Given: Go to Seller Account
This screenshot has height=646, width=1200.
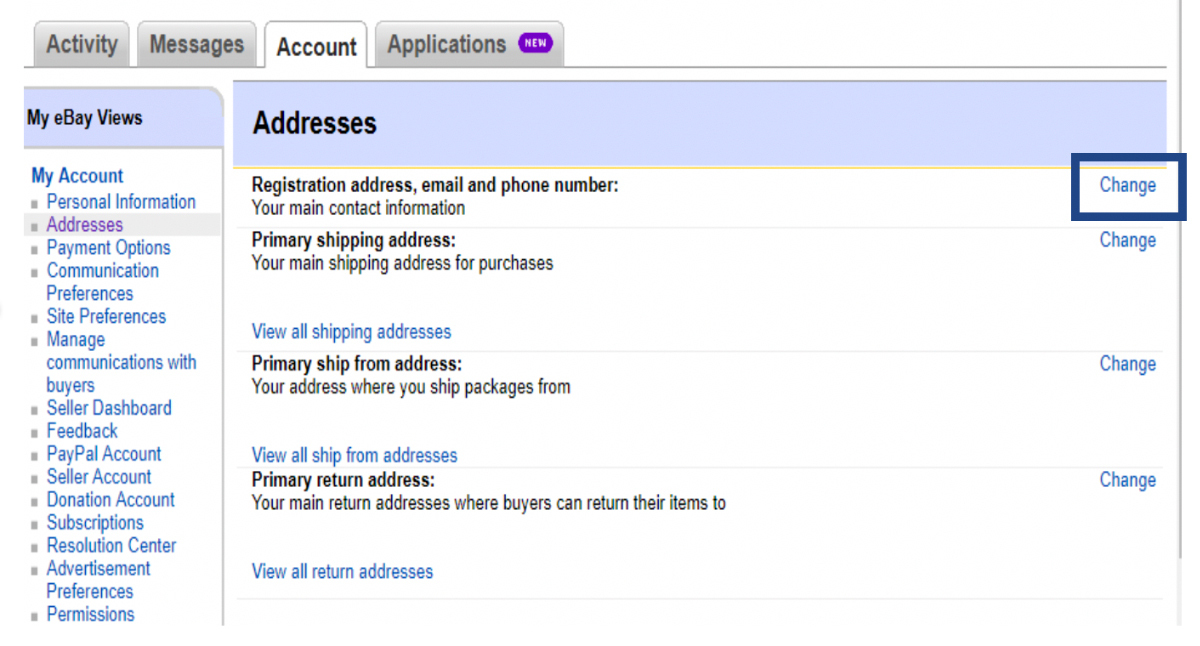Looking at the screenshot, I should (99, 477).
